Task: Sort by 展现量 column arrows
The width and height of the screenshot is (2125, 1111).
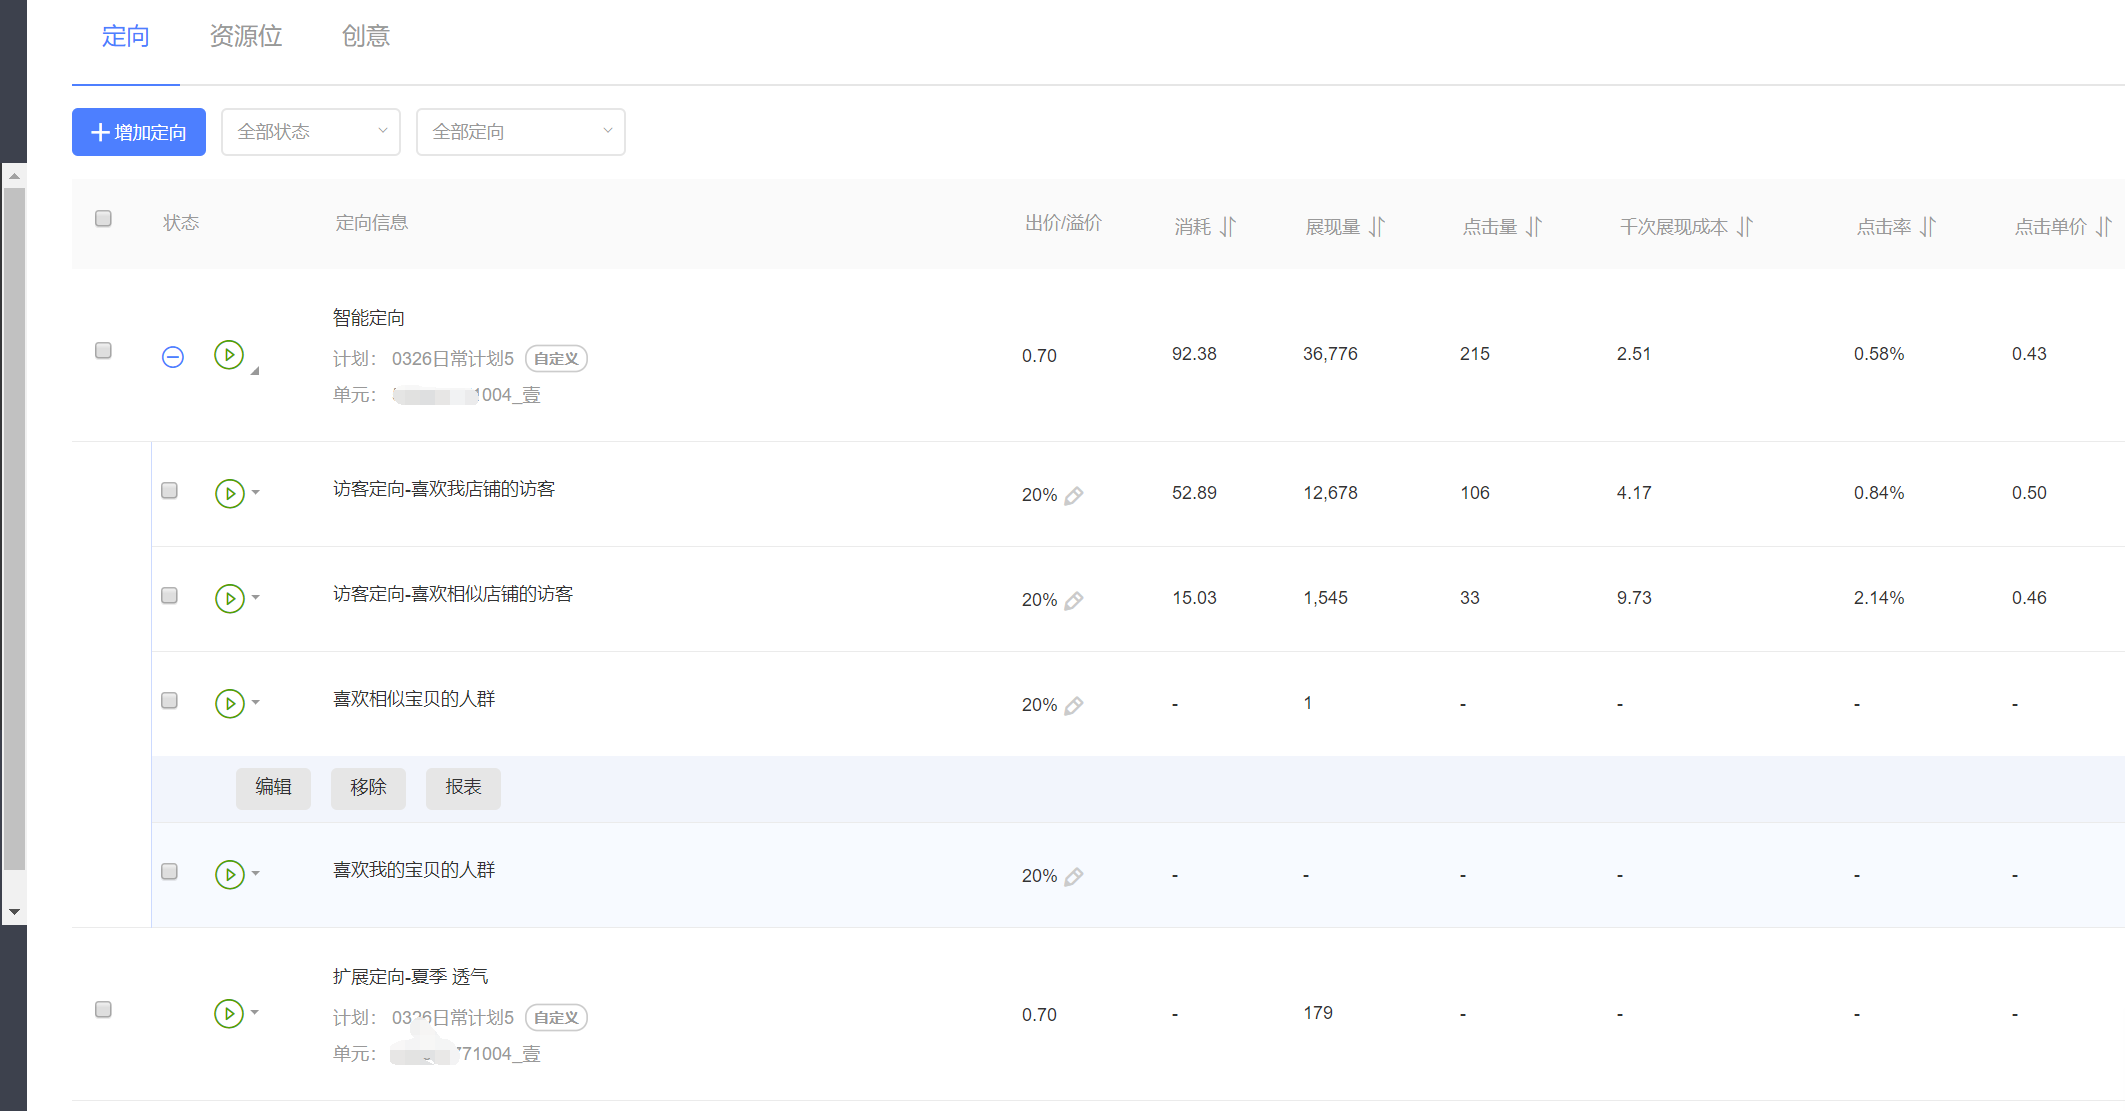Action: [1377, 227]
